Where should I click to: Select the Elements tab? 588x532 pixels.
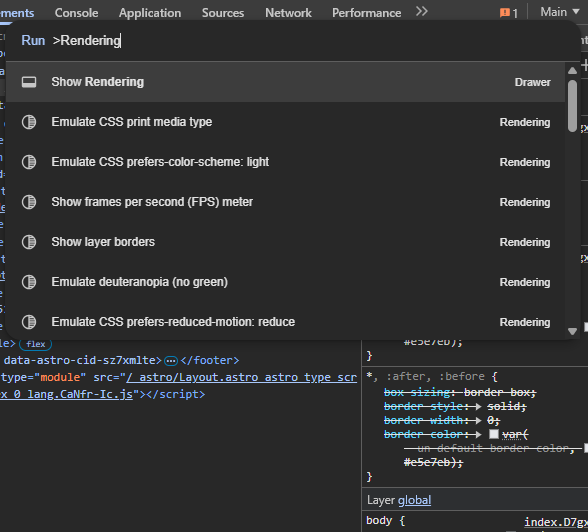tap(17, 13)
